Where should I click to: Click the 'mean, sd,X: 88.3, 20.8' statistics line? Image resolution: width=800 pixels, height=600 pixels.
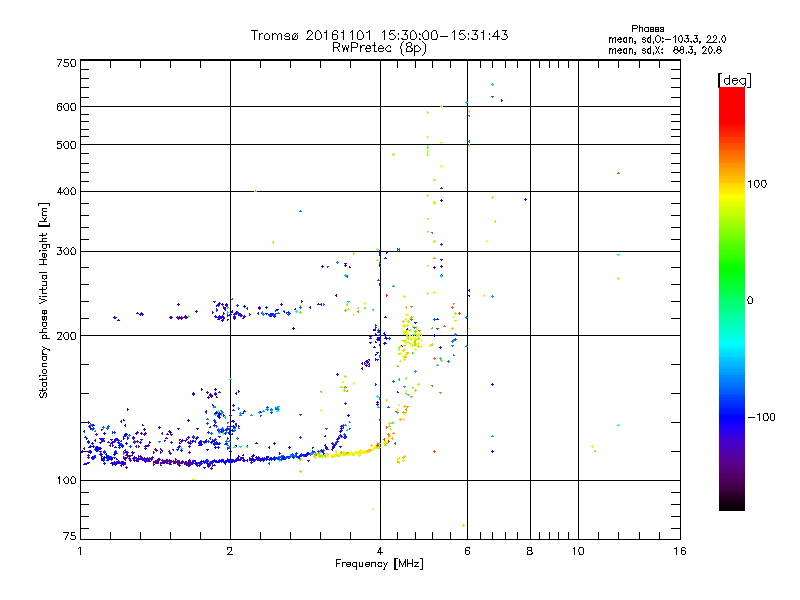(665, 50)
